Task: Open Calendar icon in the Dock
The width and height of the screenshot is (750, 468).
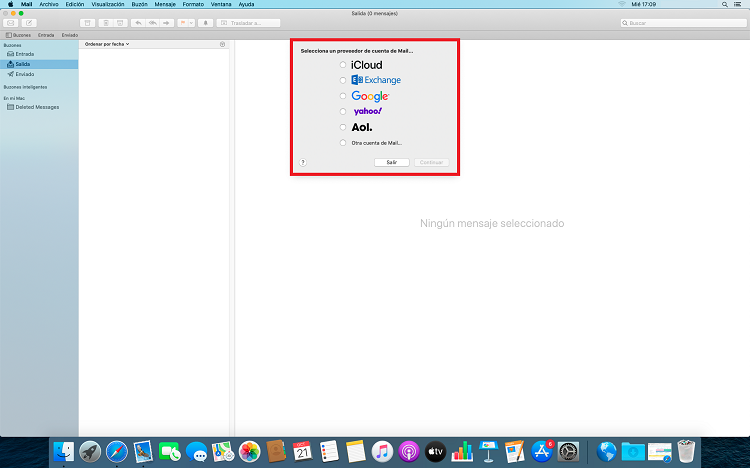Action: click(x=302, y=451)
